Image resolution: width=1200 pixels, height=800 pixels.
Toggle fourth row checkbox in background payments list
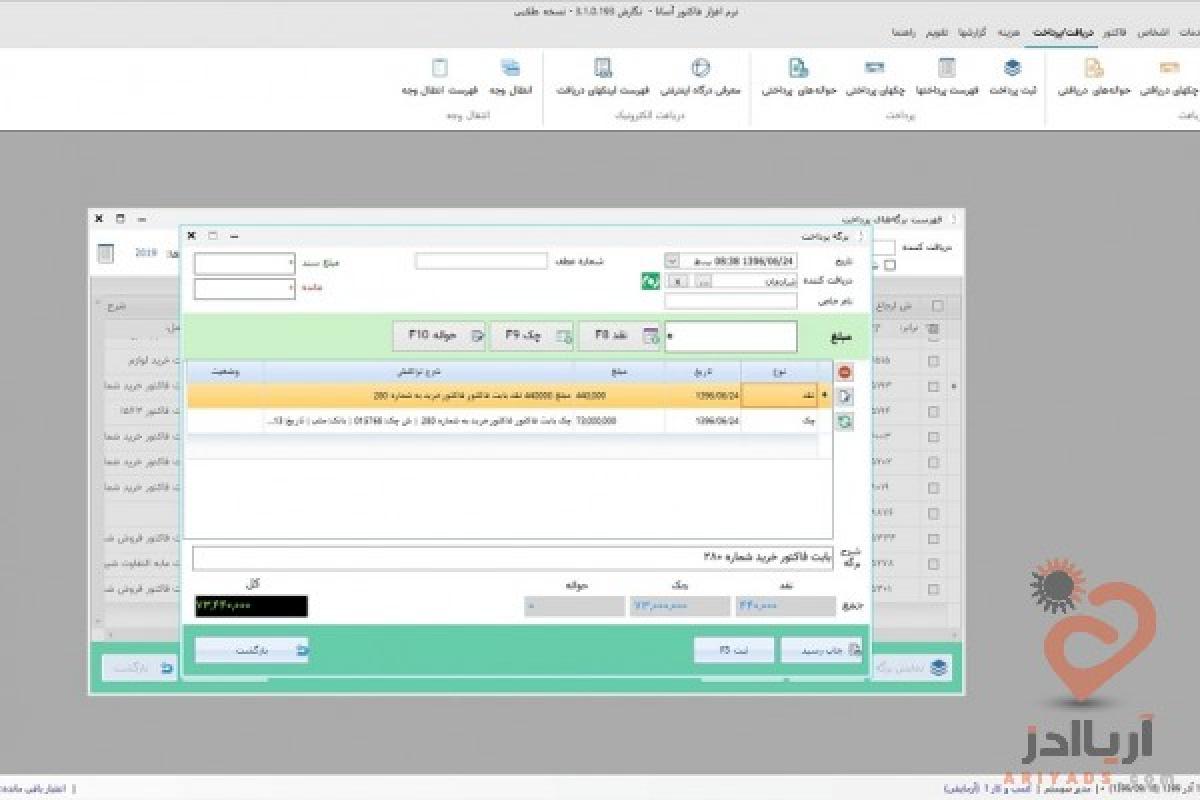[933, 437]
